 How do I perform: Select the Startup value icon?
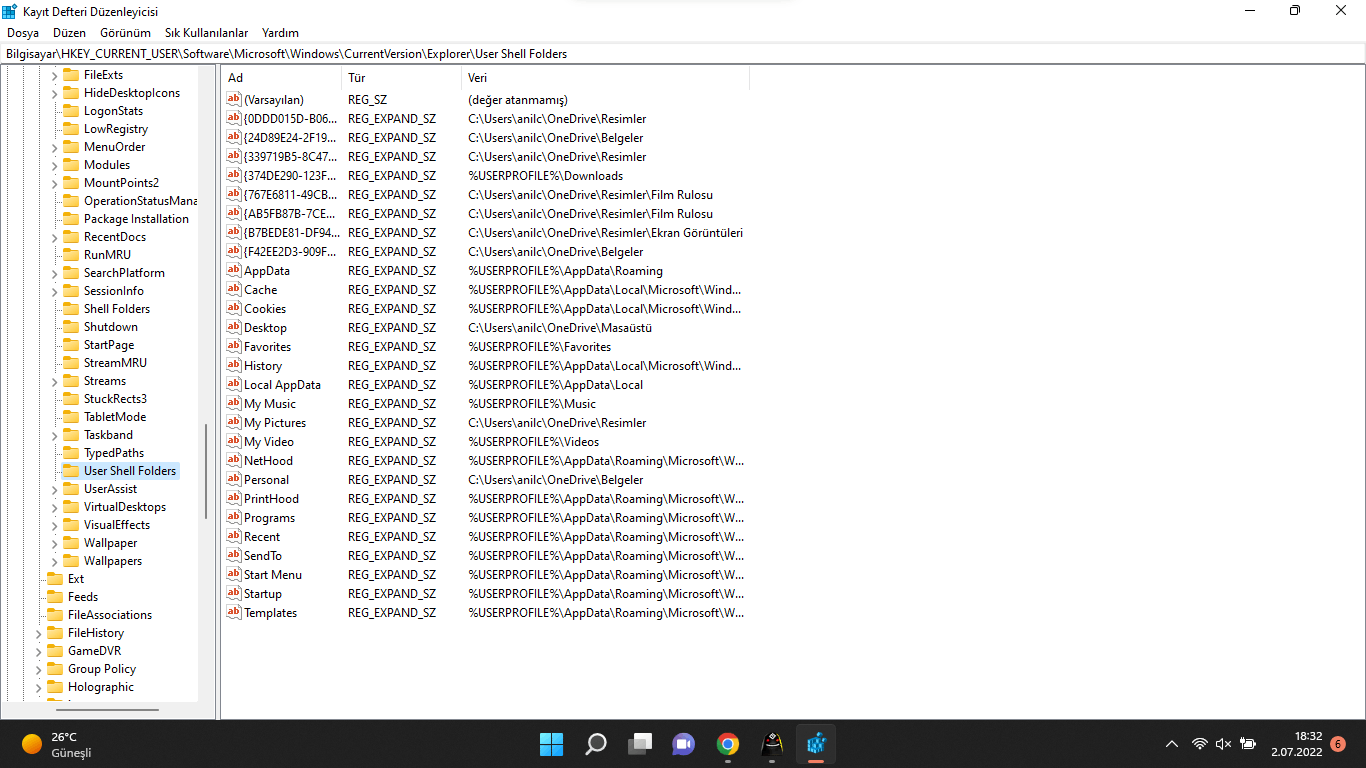(x=234, y=593)
